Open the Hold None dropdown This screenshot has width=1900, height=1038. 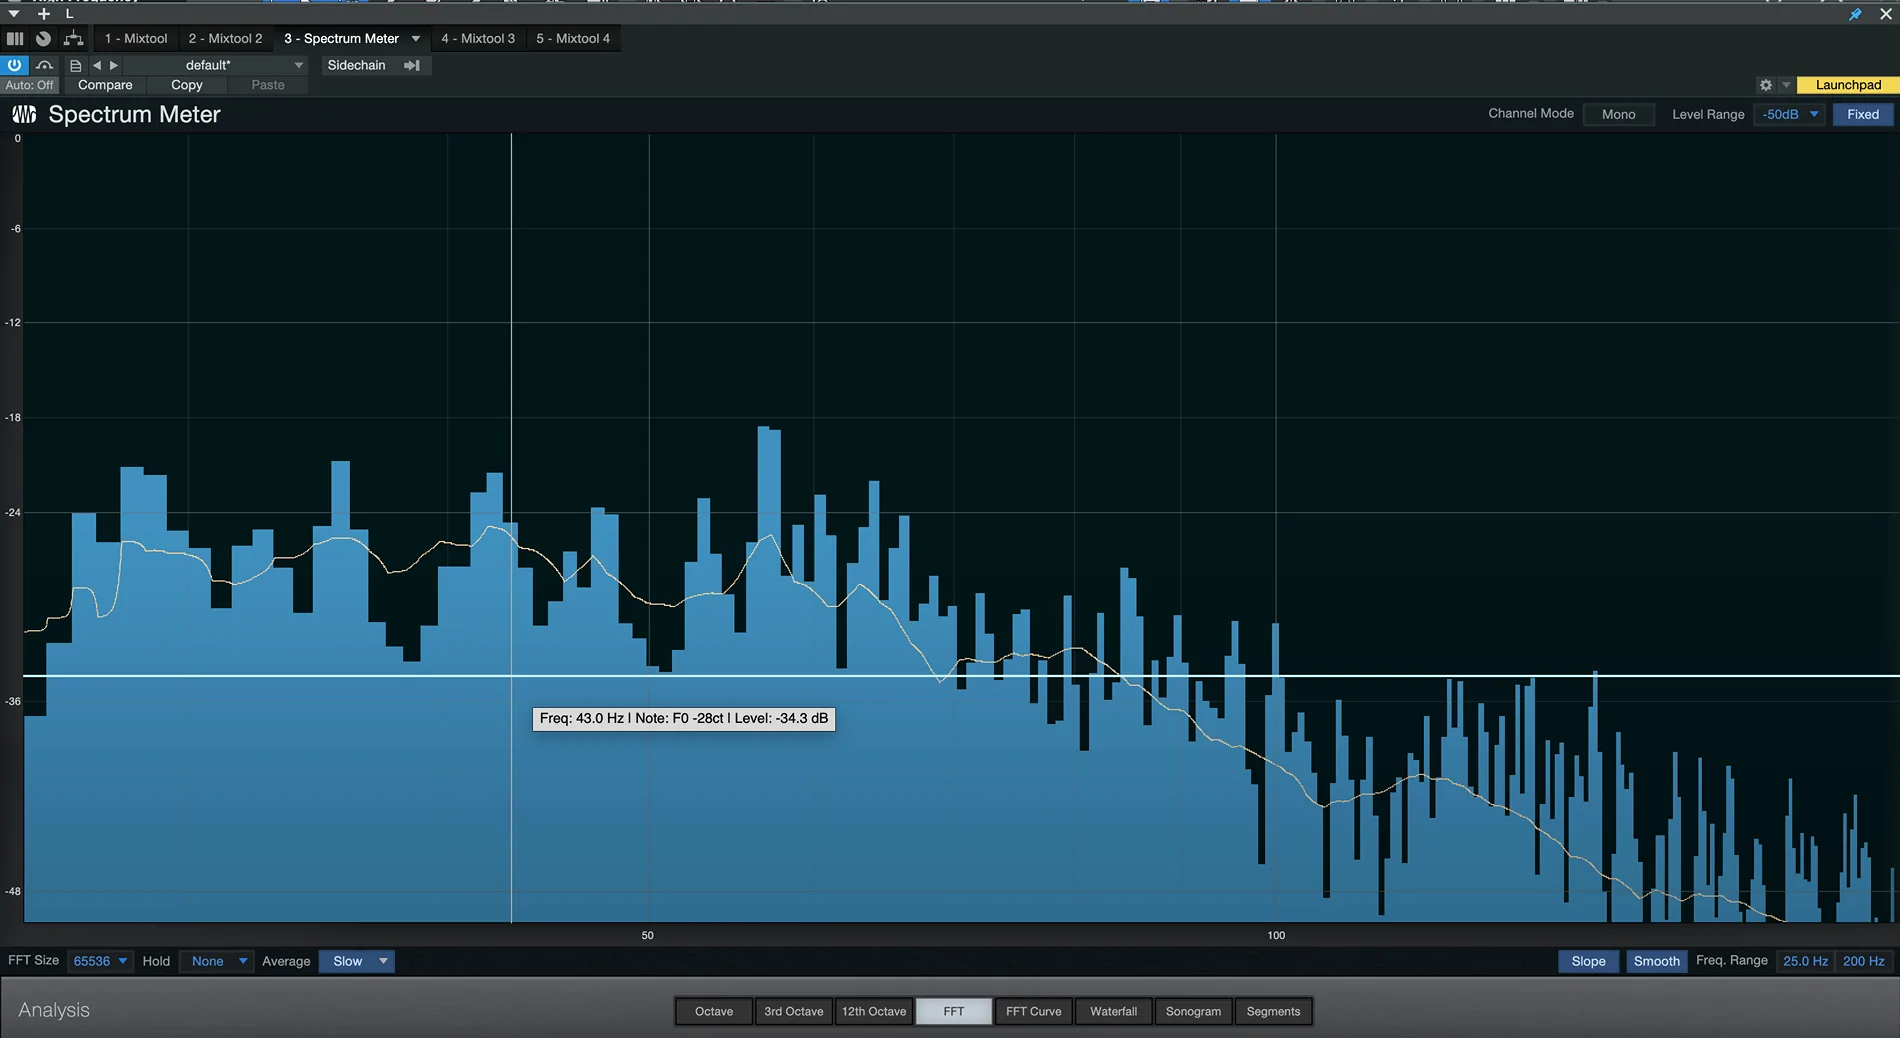coord(216,961)
